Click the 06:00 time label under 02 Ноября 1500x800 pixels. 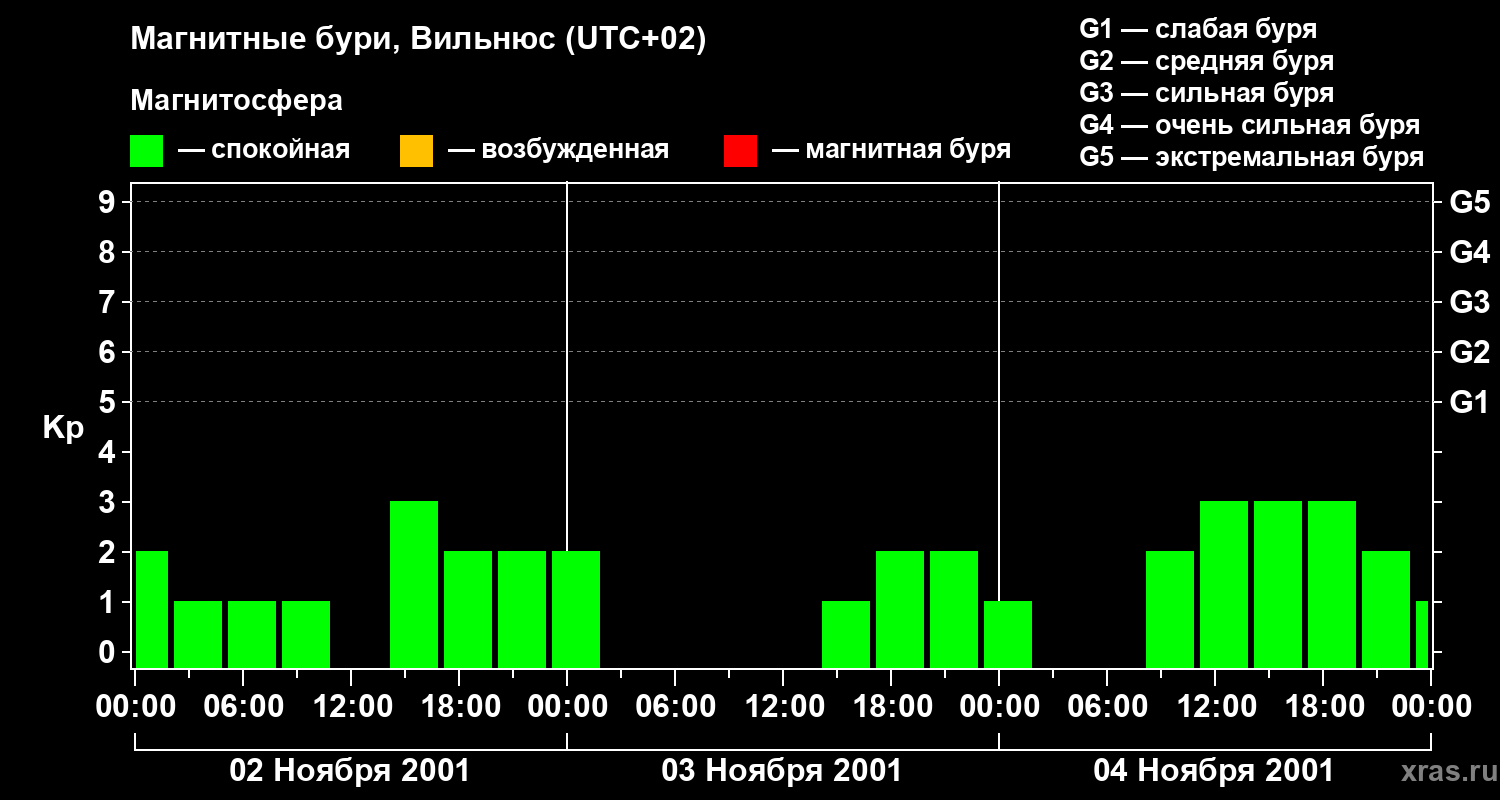tap(243, 707)
